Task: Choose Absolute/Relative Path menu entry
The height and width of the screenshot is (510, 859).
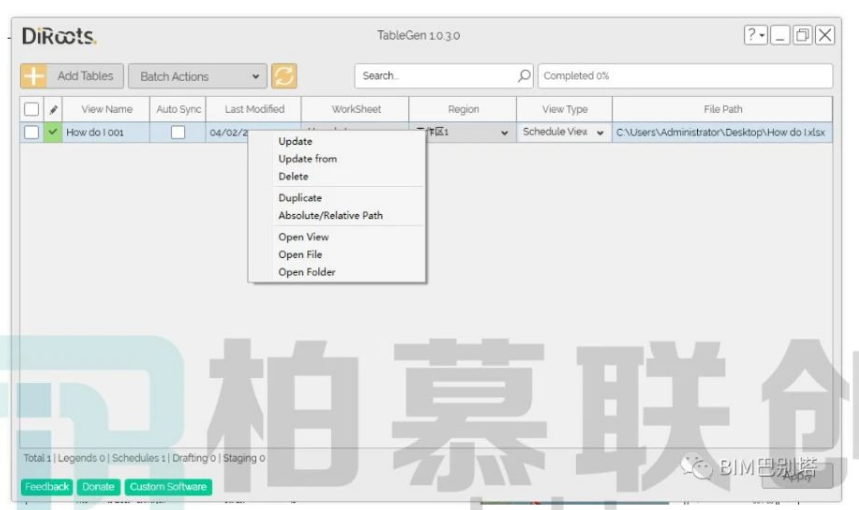Action: (x=330, y=215)
